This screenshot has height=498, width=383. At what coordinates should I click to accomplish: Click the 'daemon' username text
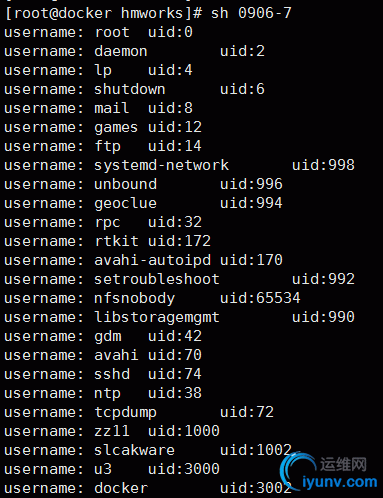(121, 51)
